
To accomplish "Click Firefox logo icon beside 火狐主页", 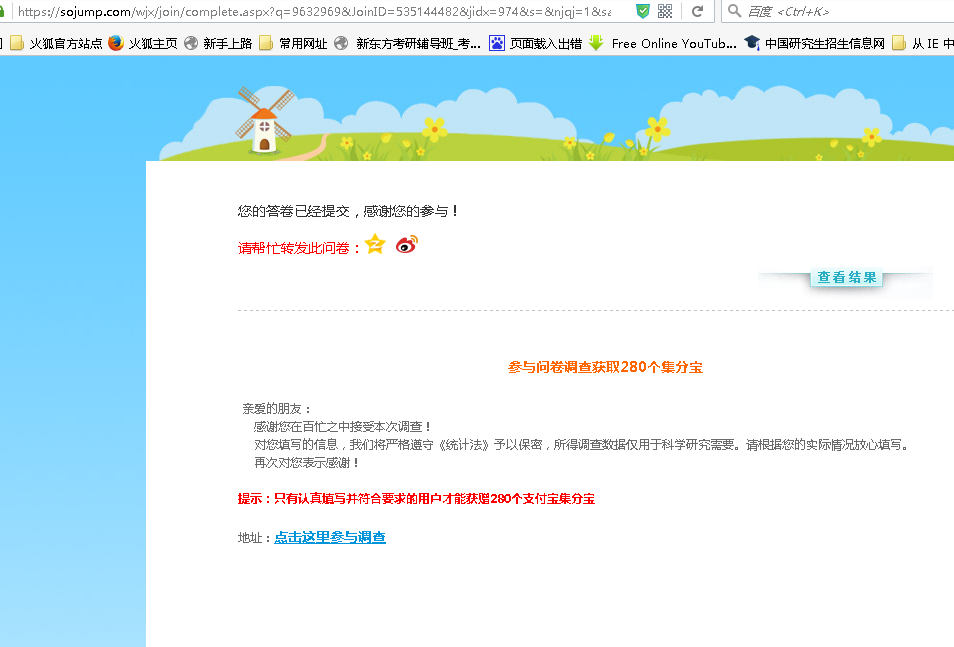I will (116, 43).
